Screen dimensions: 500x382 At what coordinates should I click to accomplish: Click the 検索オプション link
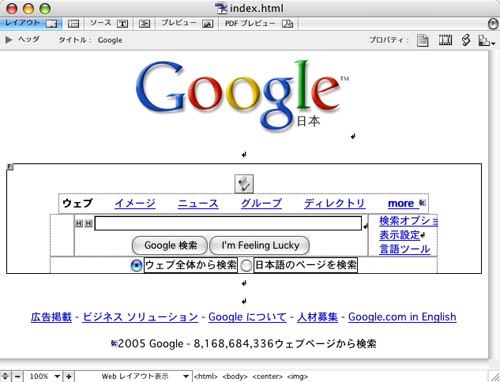[408, 221]
